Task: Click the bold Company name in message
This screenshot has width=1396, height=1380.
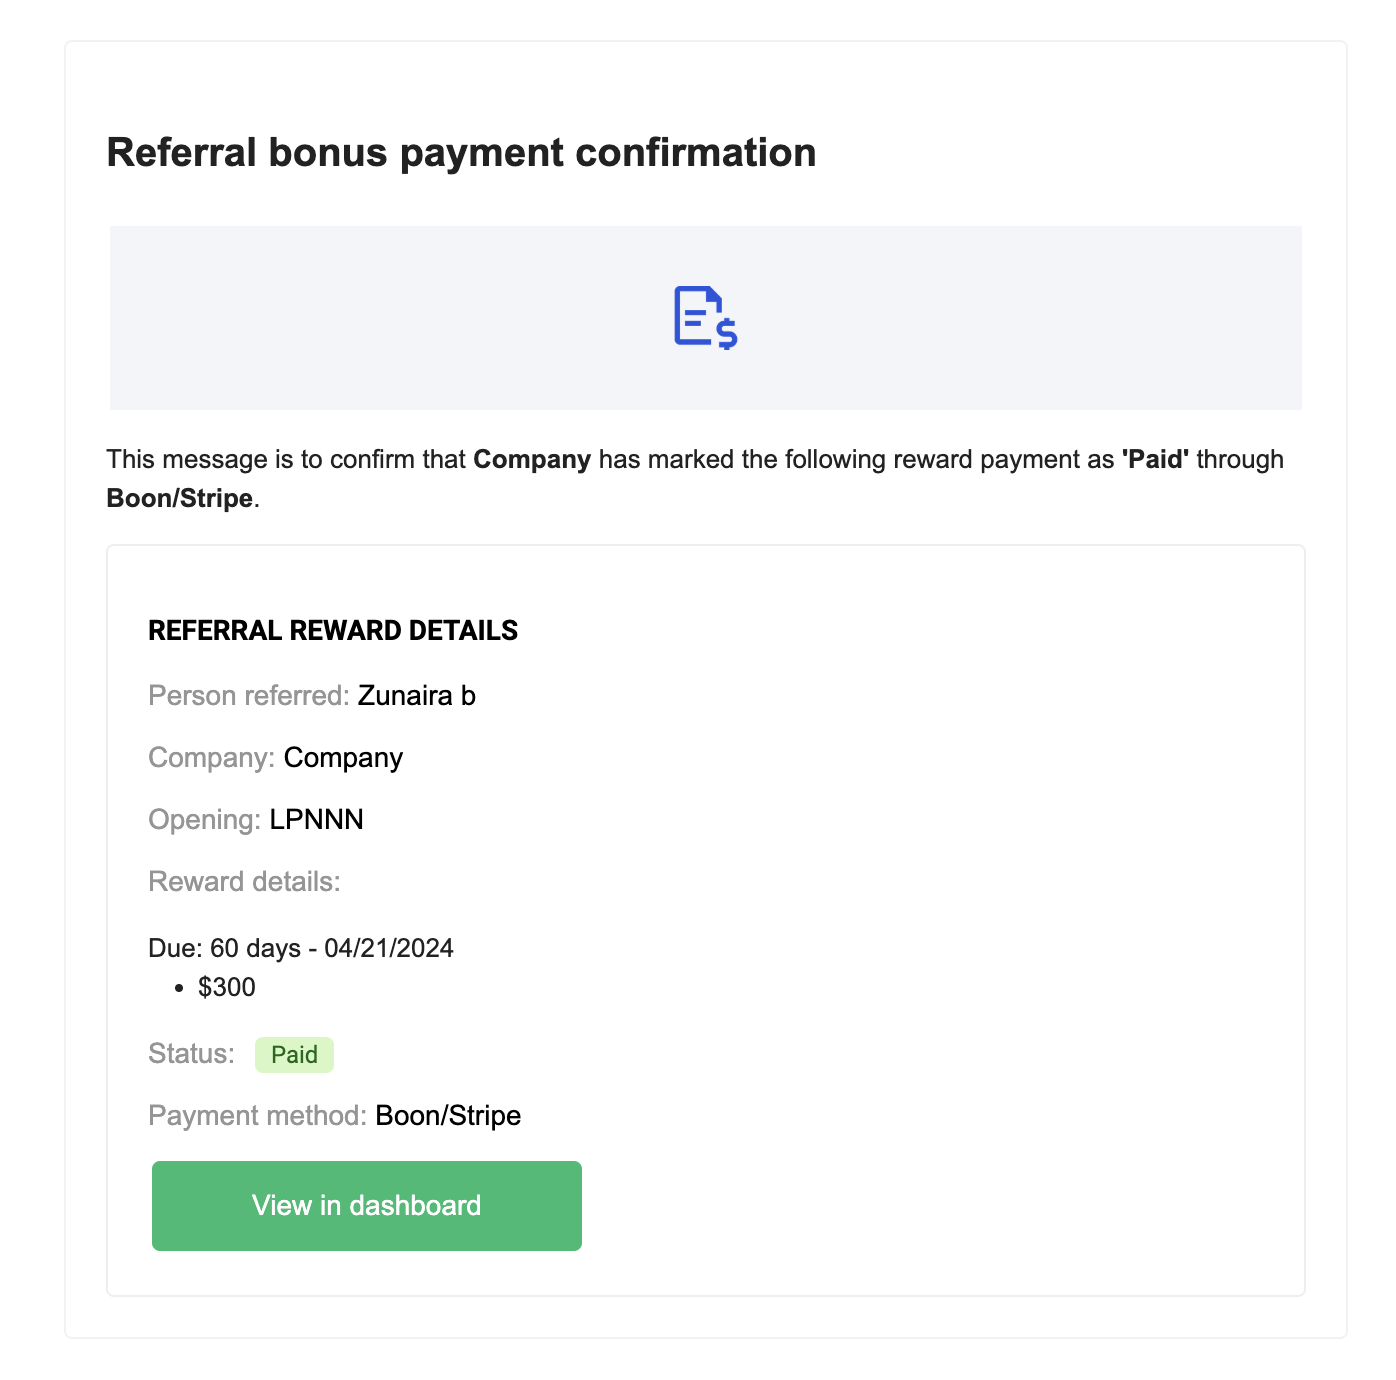Action: pyautogui.click(x=532, y=460)
